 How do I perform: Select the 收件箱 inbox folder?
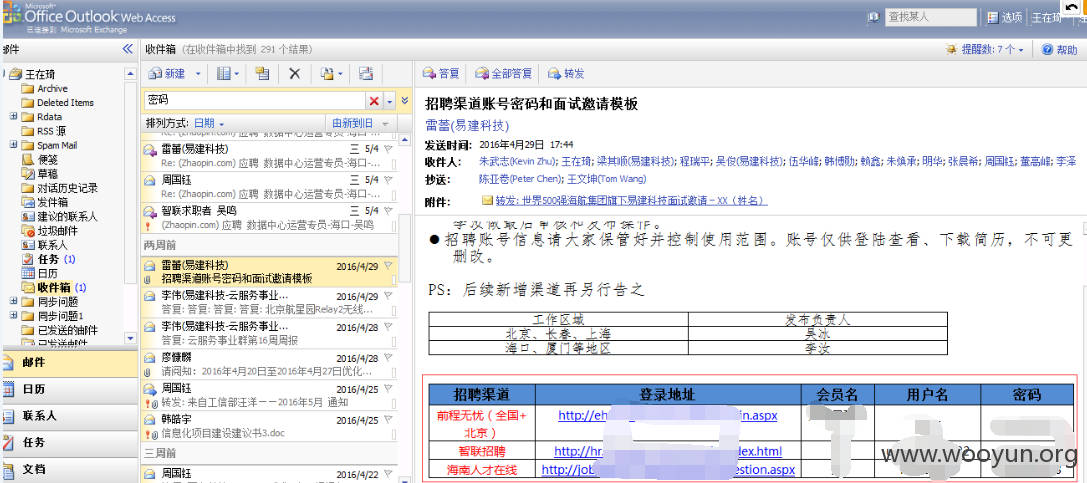click(53, 287)
